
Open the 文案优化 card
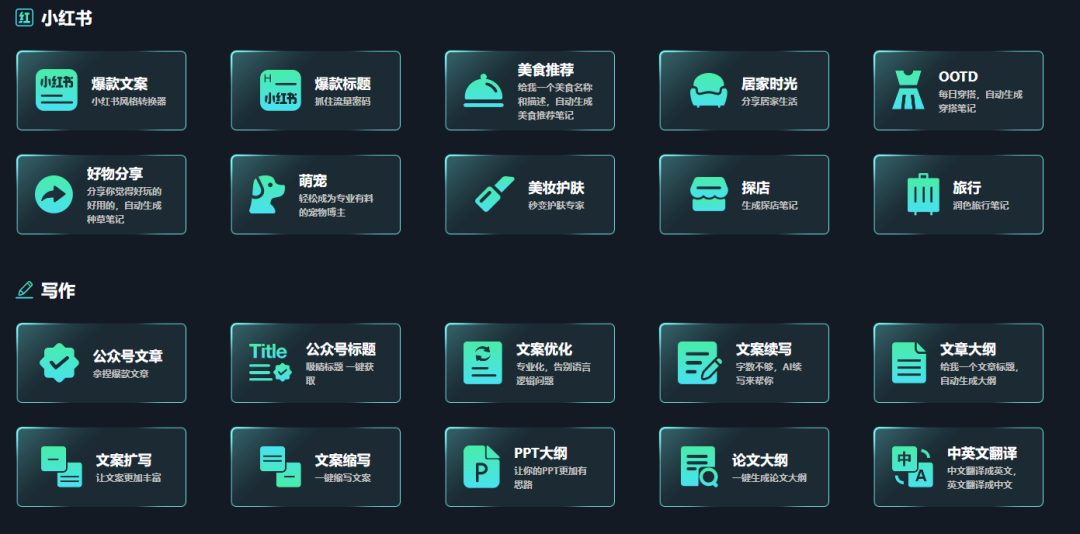click(529, 363)
